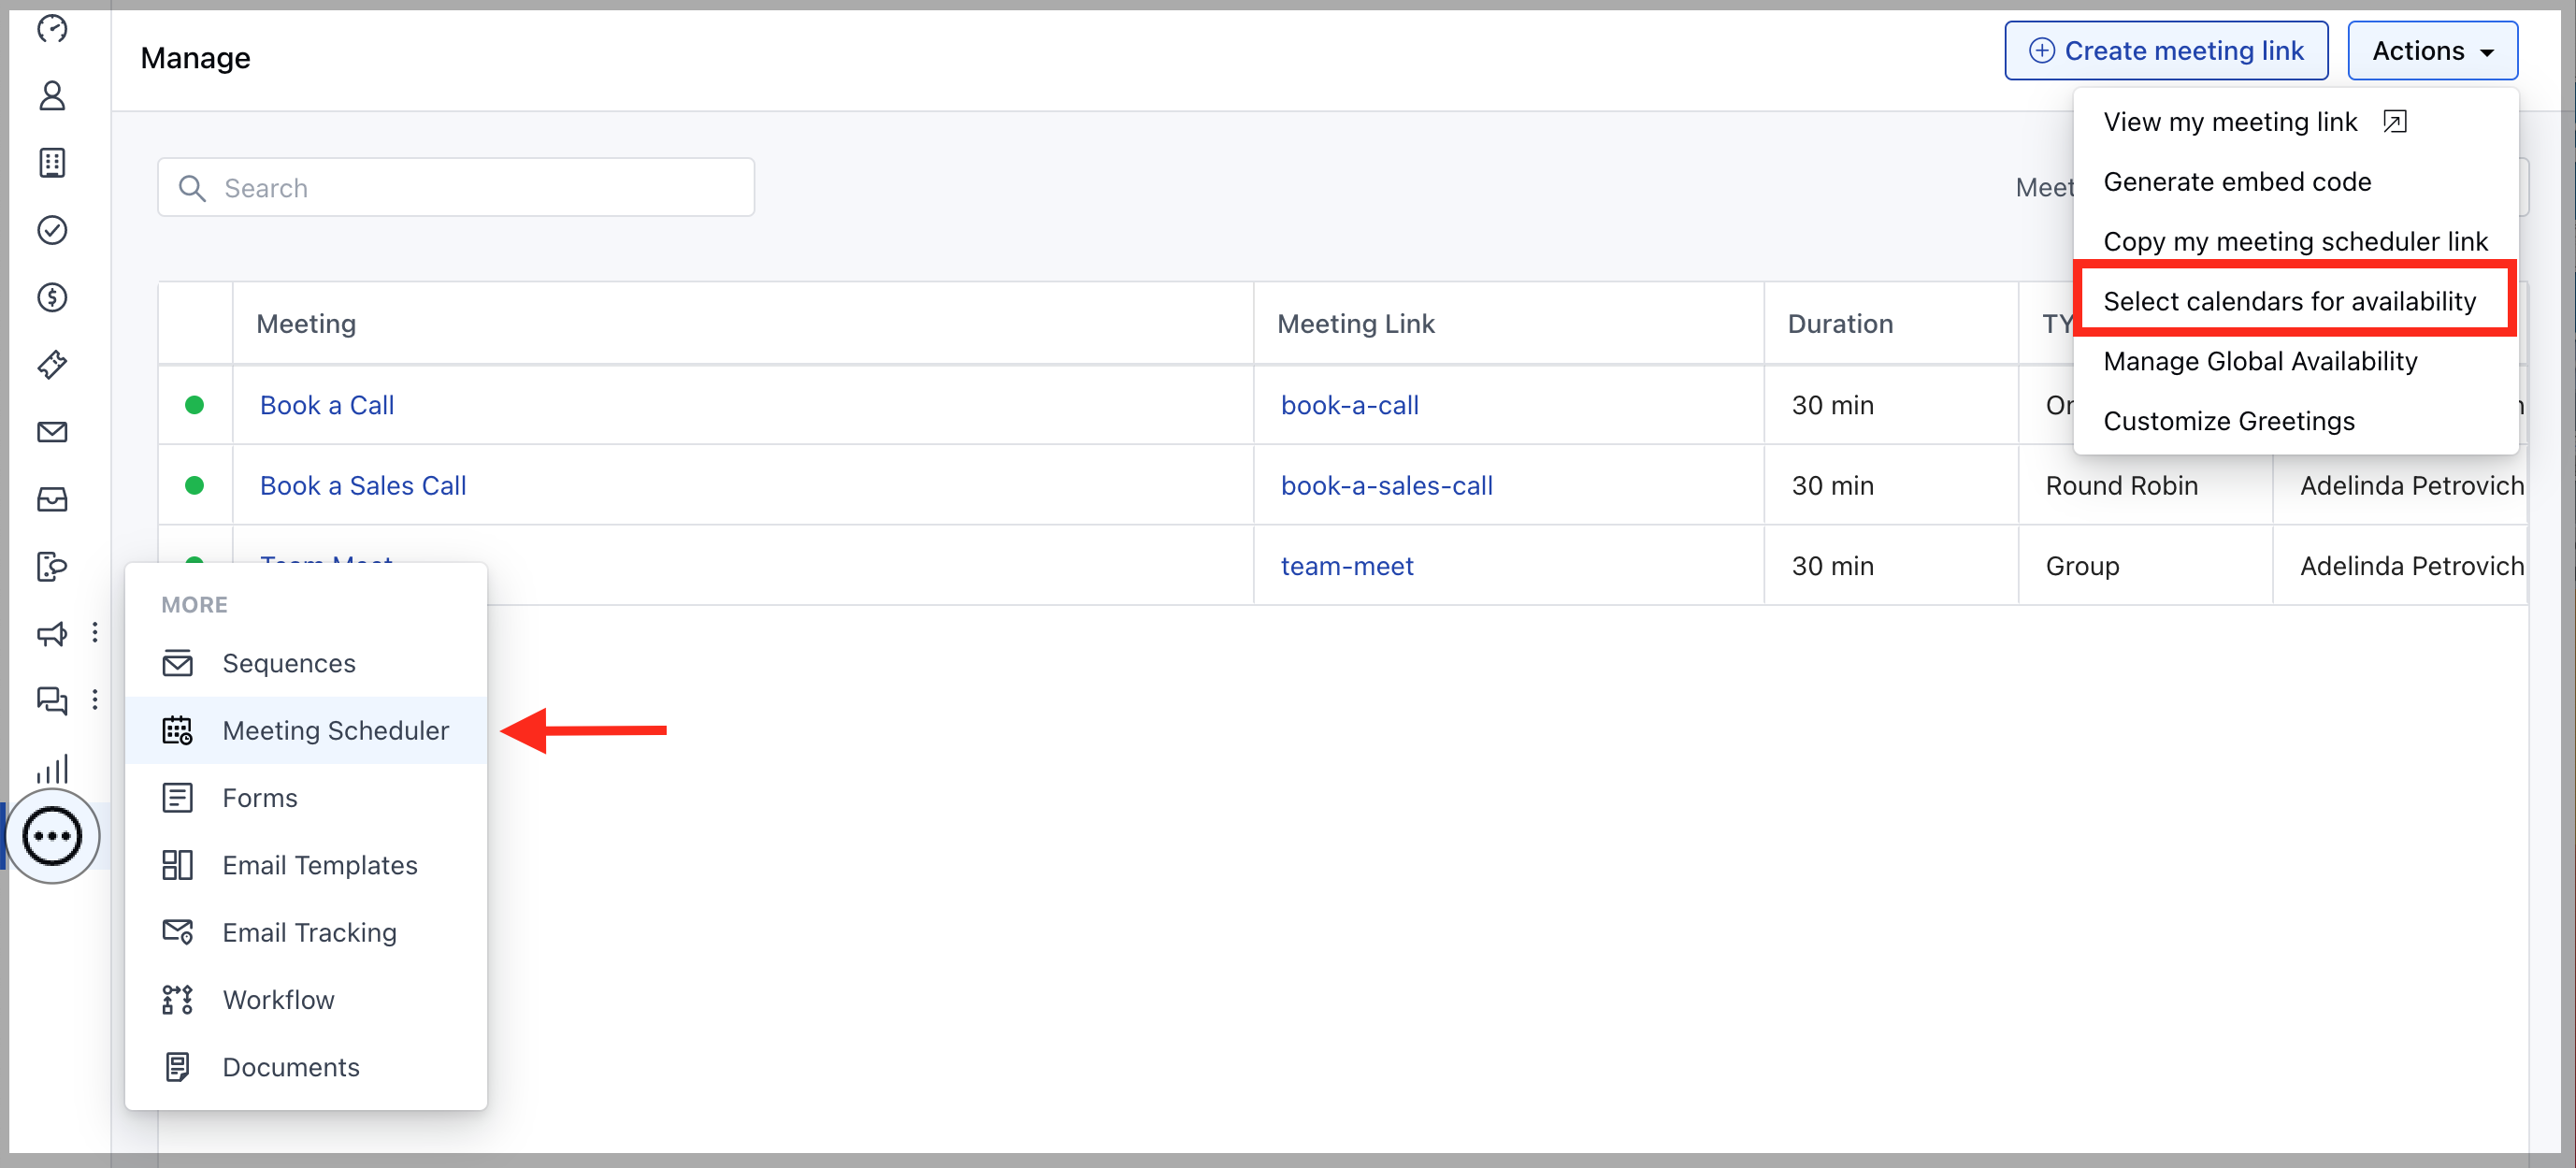Screen dimensions: 2576x1168
Task: Click 30 min duration in Book a Call row
Action: pos(1832,405)
